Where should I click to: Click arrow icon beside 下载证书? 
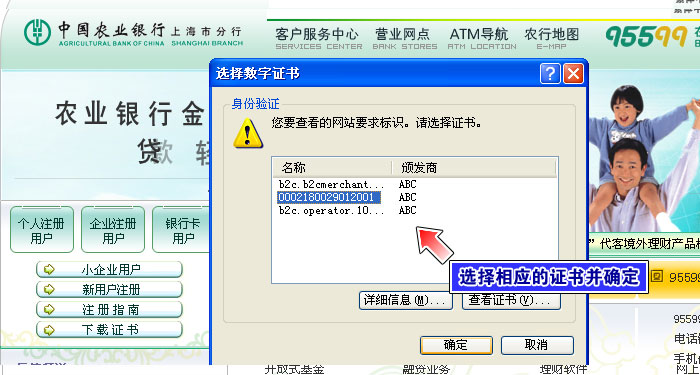(49, 330)
